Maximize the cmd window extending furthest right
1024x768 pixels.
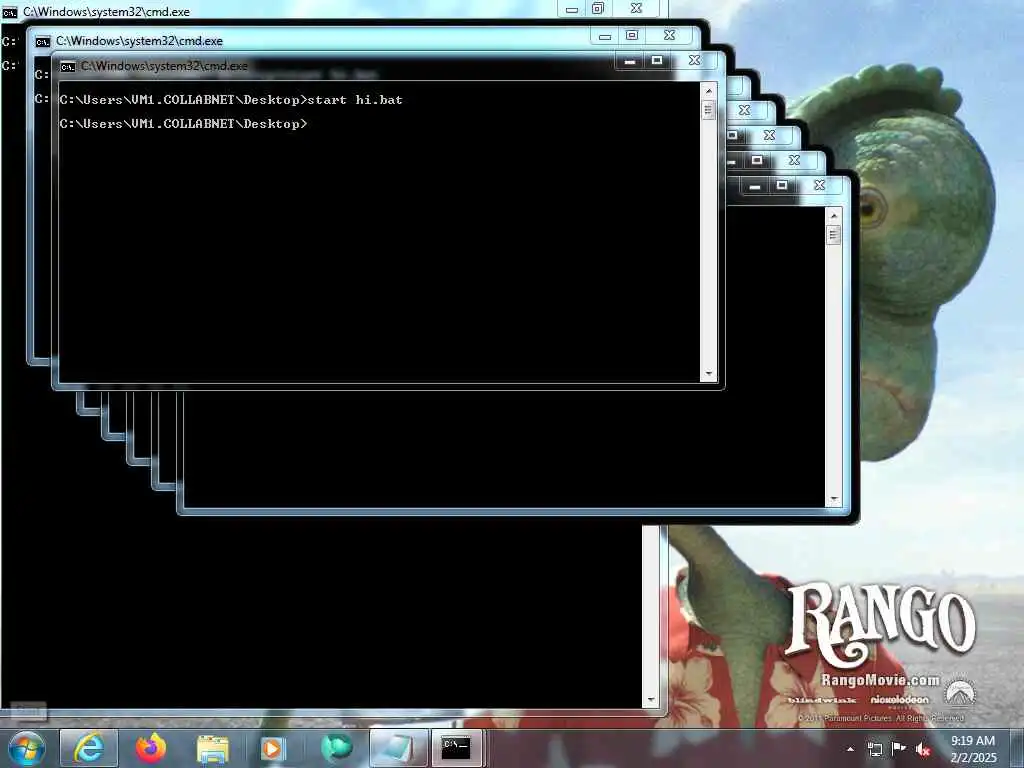pyautogui.click(x=782, y=186)
